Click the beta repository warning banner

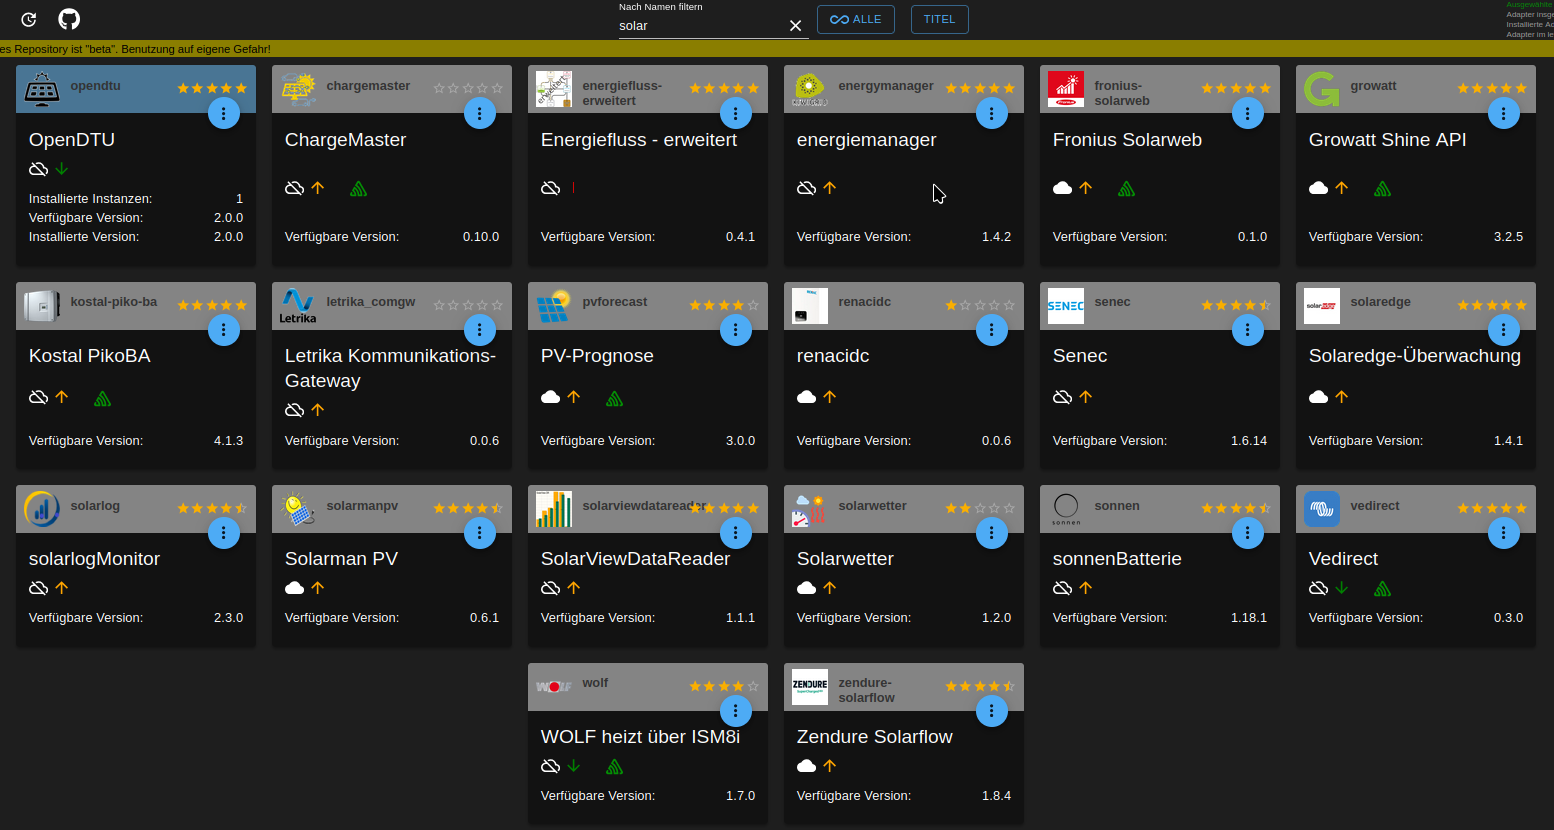click(x=777, y=49)
